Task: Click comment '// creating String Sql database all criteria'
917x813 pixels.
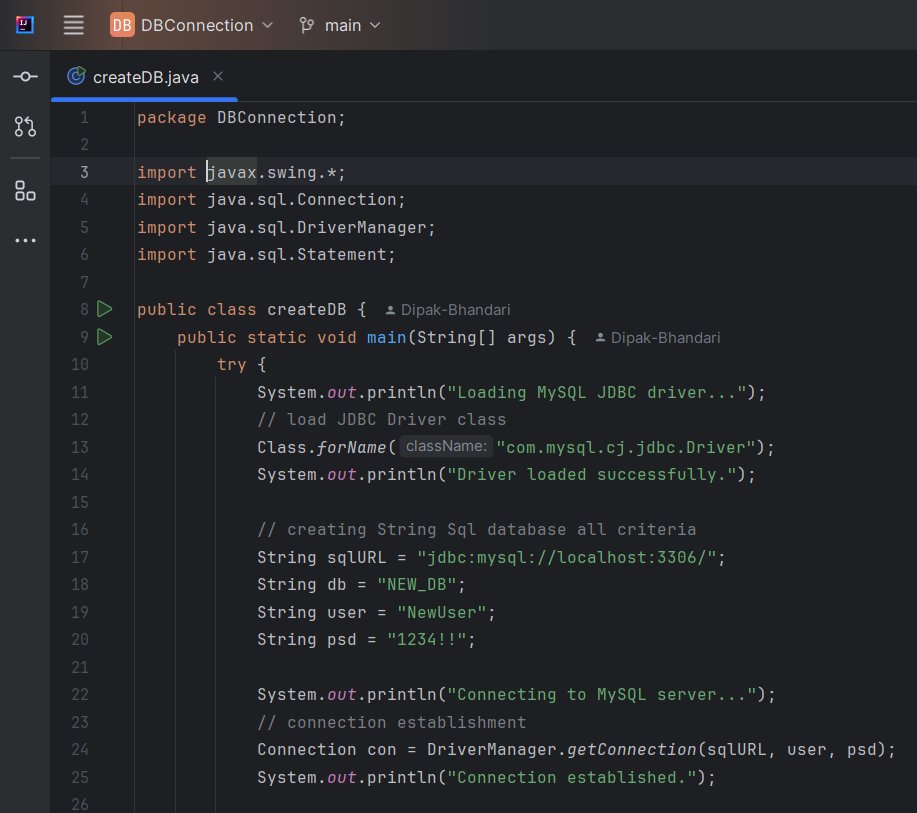Action: 477,529
